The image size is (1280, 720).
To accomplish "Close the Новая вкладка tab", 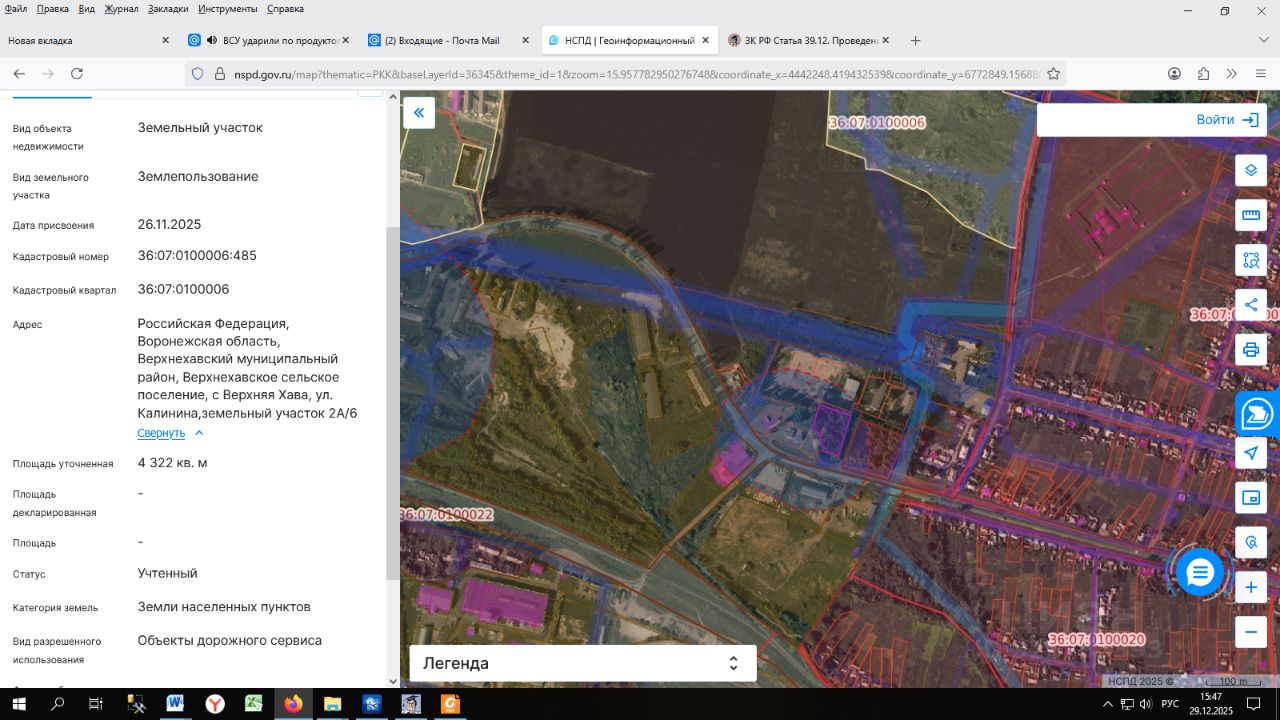I will tap(166, 41).
